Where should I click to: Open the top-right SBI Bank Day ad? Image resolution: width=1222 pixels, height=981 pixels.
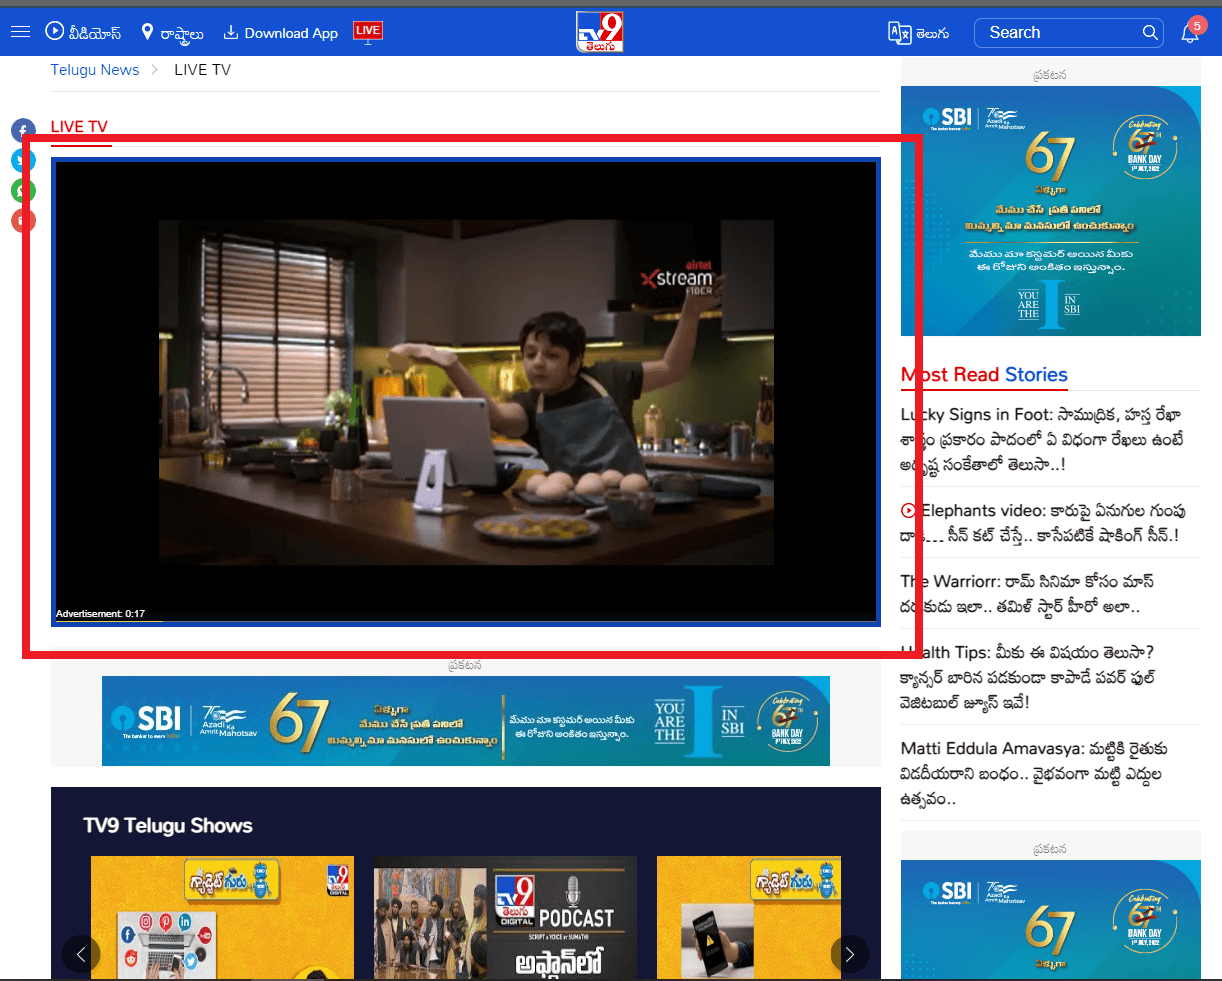point(1051,211)
